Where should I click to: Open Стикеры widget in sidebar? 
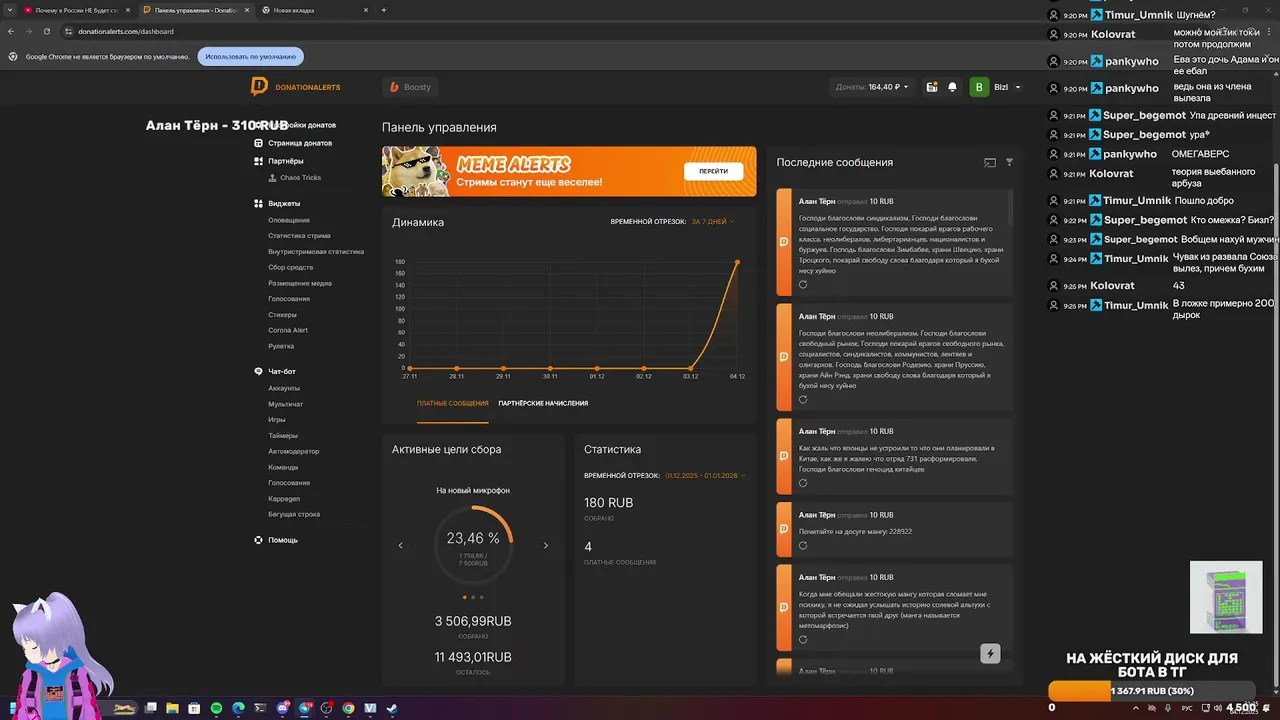pyautogui.click(x=282, y=314)
